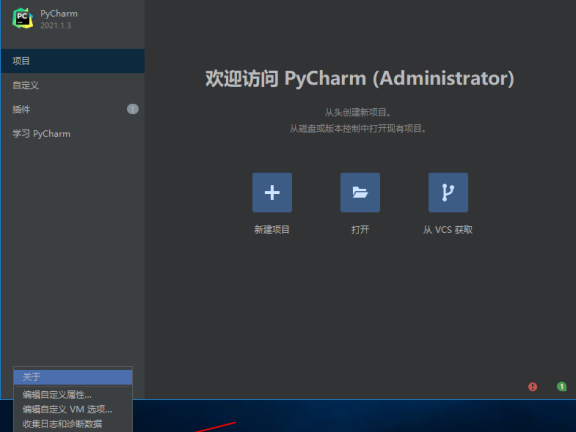Open the red error notification icon
The width and height of the screenshot is (576, 432).
532,386
